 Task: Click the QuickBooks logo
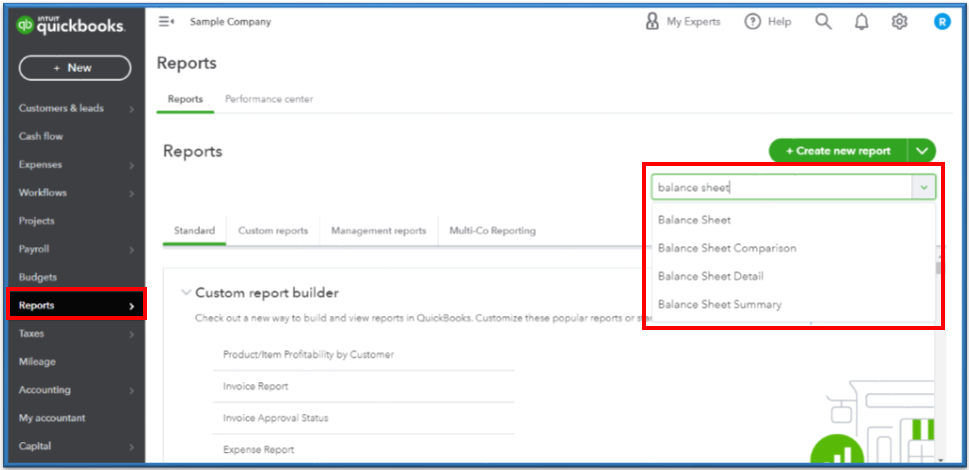click(70, 25)
